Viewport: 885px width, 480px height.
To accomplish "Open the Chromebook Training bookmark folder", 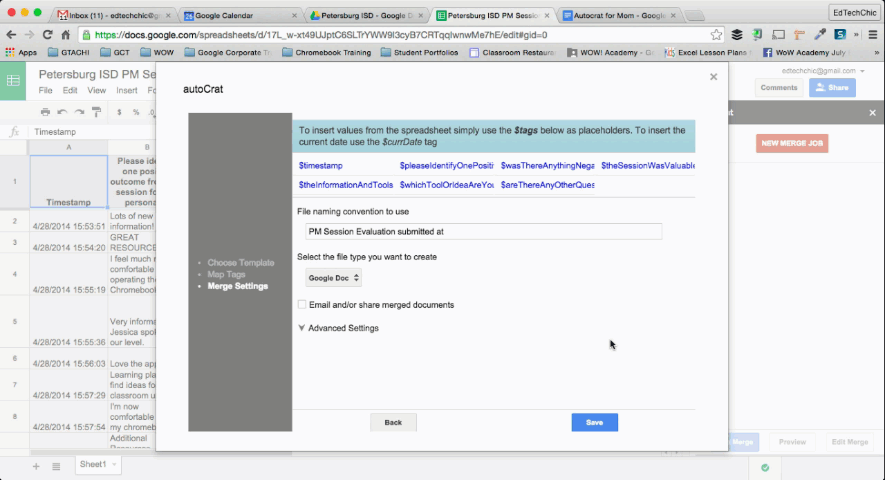I will 327,53.
